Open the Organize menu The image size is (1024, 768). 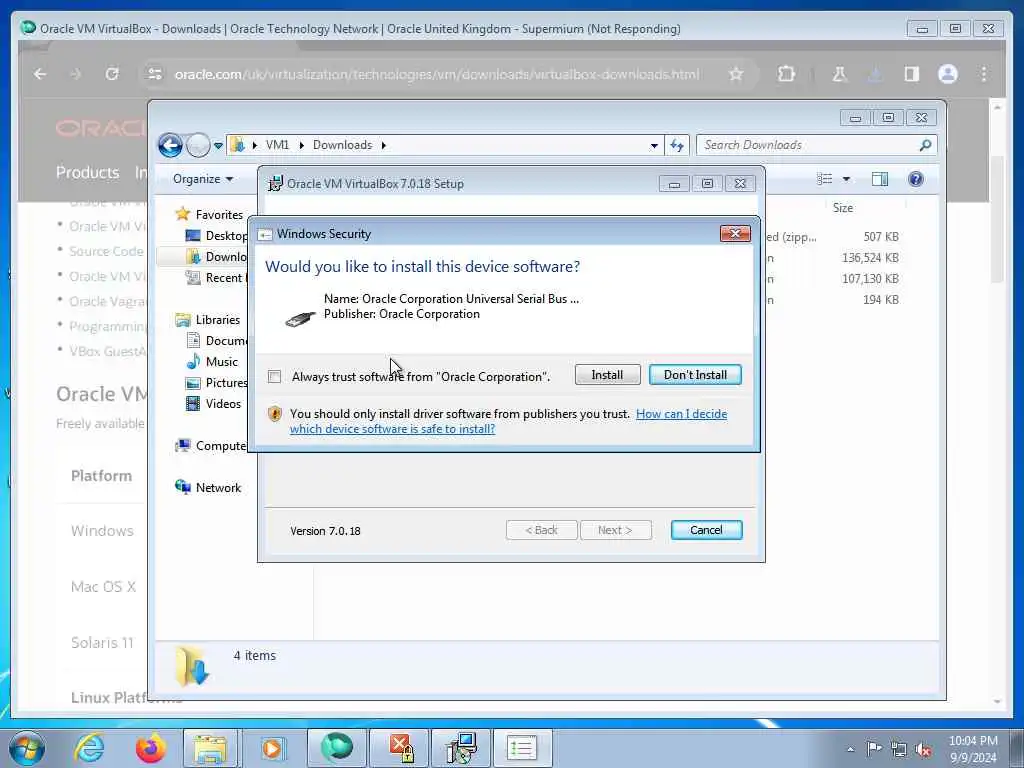[x=202, y=179]
